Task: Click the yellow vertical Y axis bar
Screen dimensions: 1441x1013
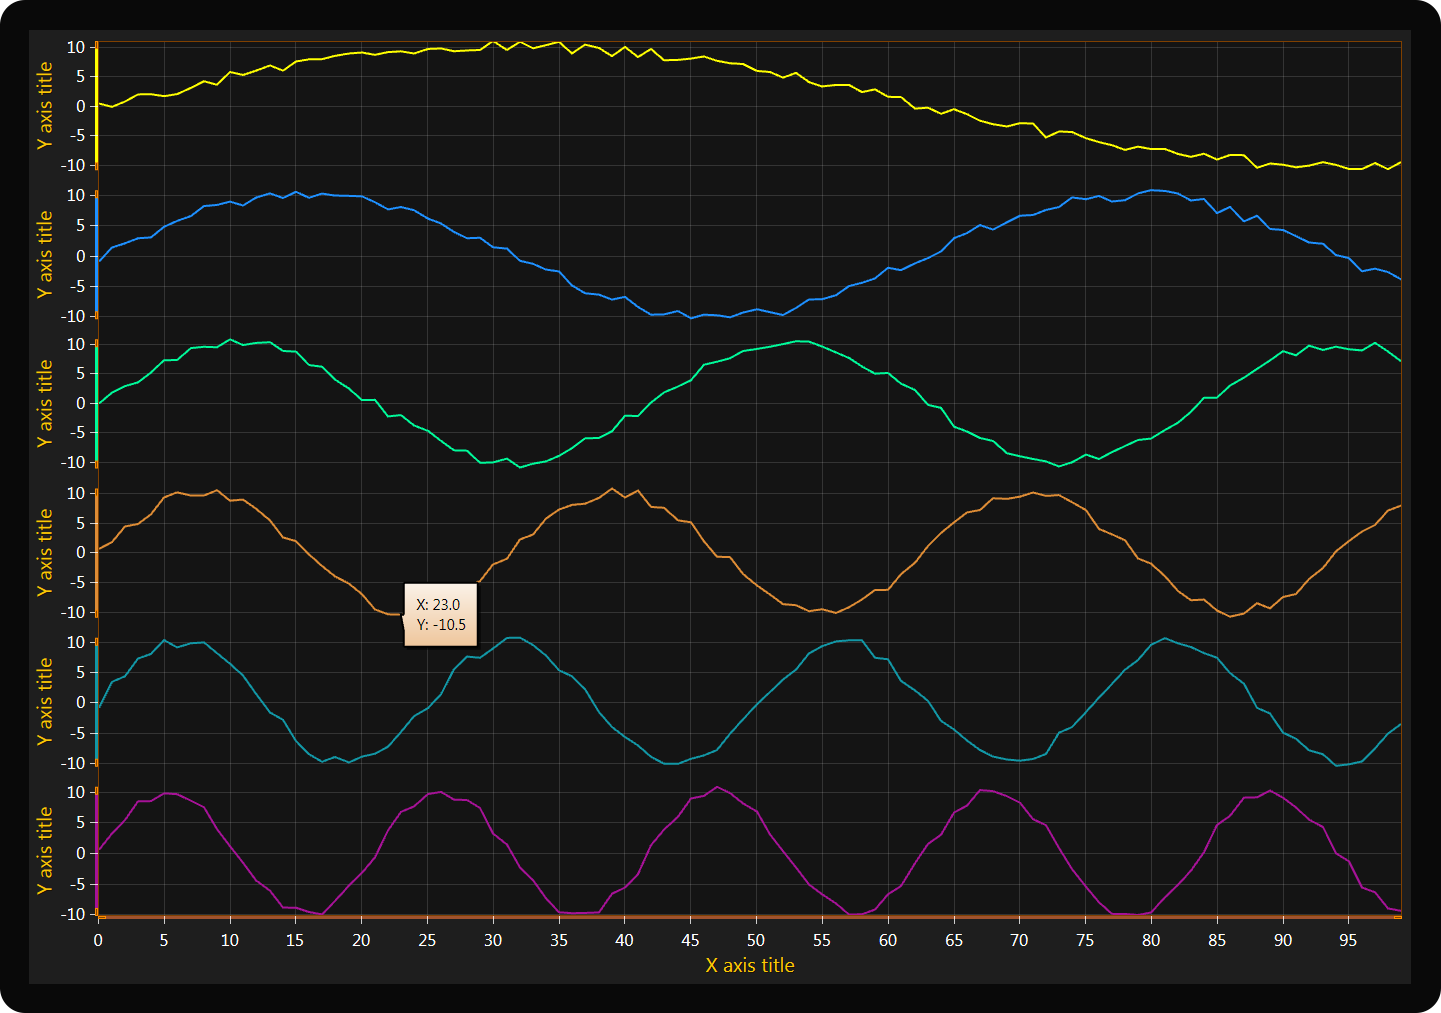Action: coord(97,106)
